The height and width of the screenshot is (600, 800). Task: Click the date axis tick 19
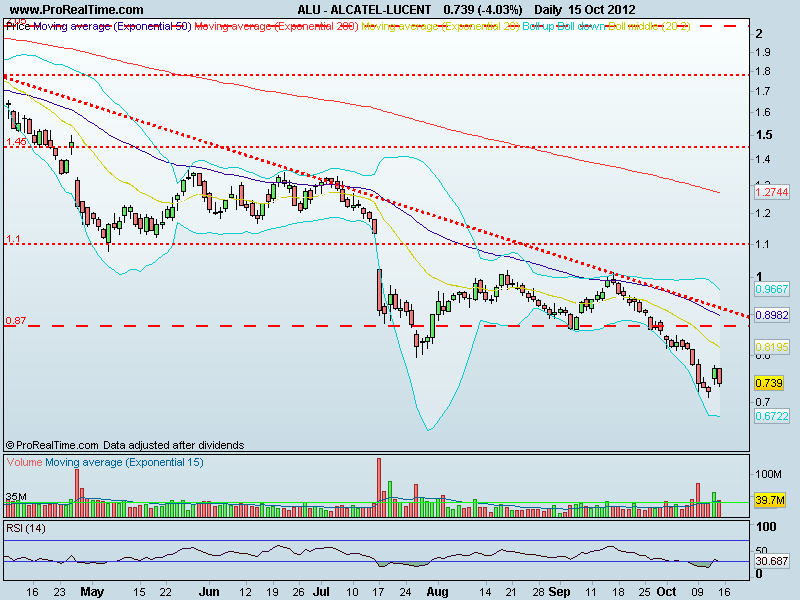point(272,592)
